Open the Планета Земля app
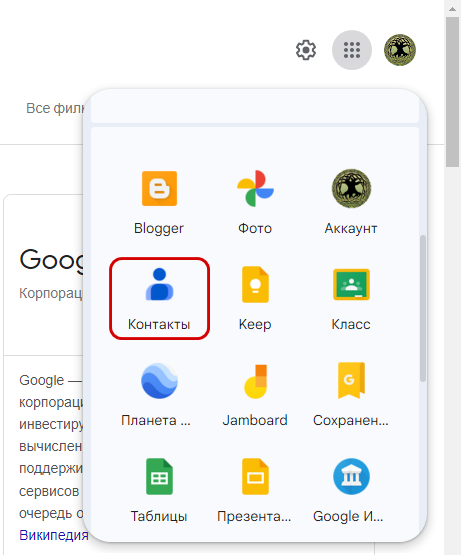This screenshot has width=461, height=555. coord(159,394)
